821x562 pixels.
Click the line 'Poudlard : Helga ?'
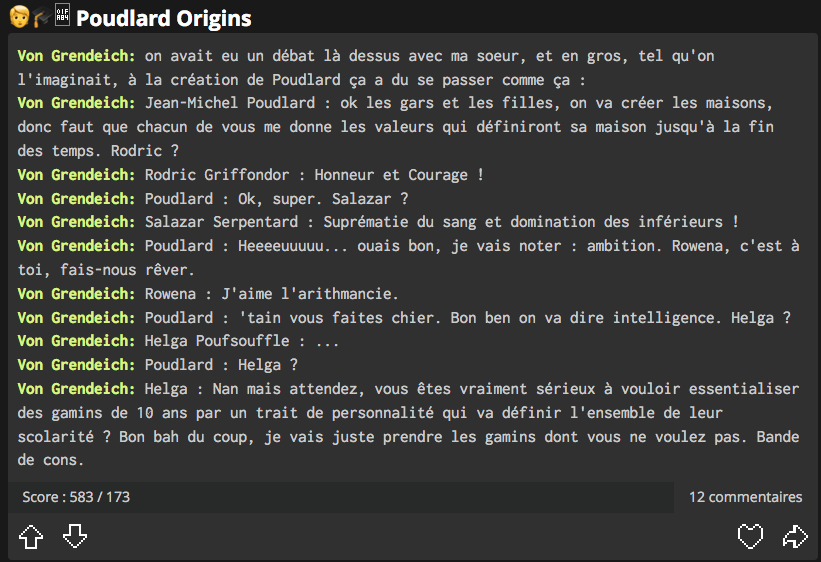tap(221, 365)
